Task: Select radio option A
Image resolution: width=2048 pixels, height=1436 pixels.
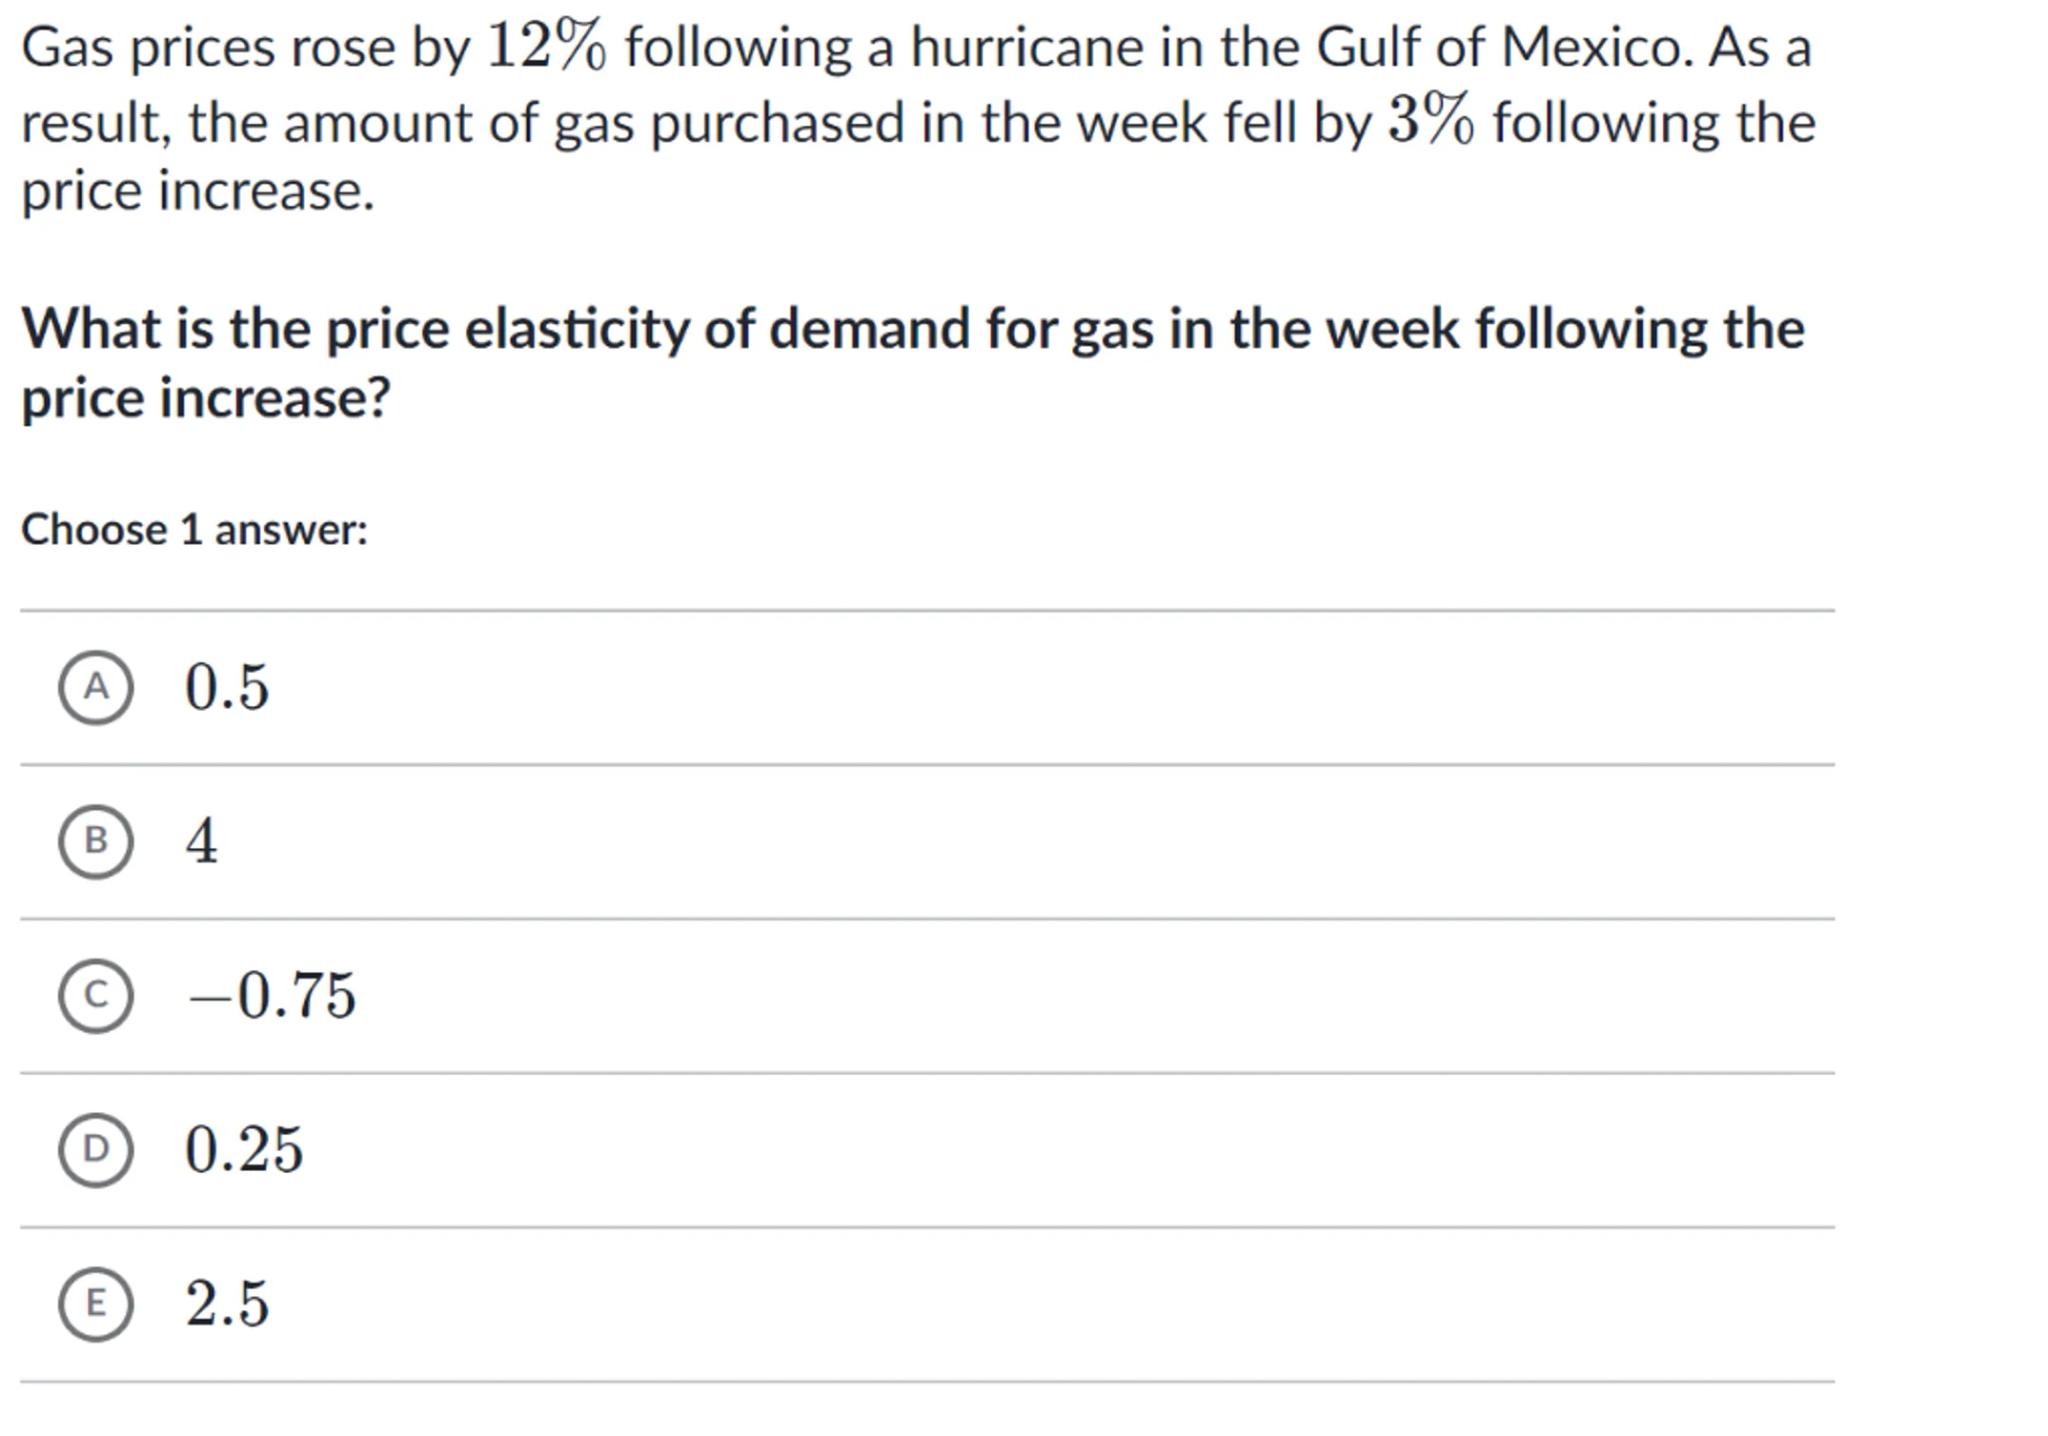Action: 95,687
